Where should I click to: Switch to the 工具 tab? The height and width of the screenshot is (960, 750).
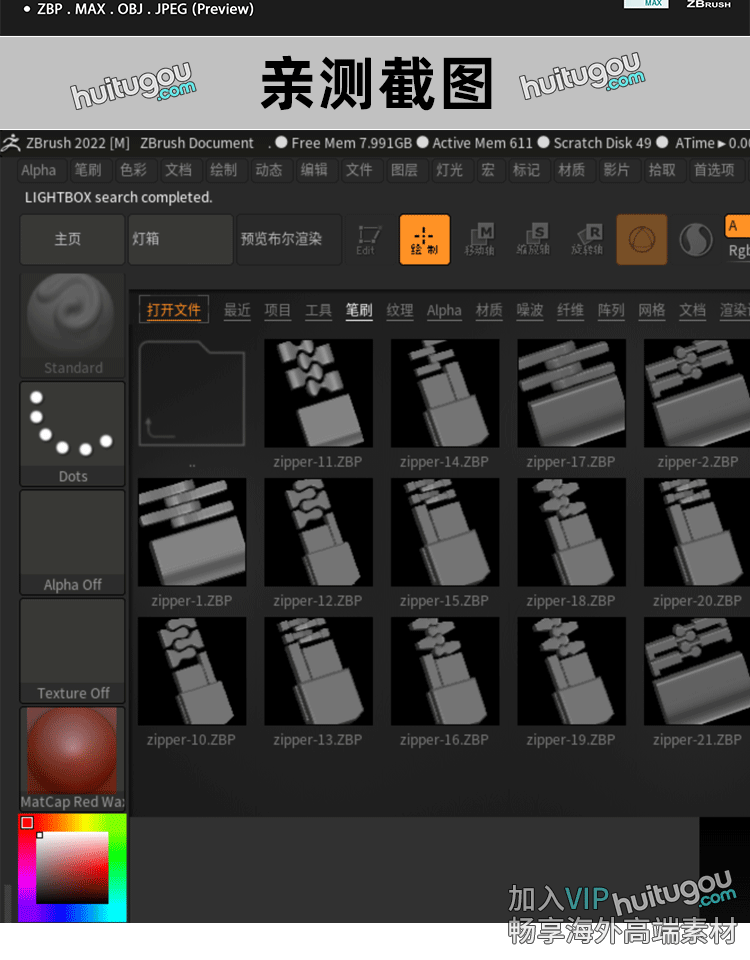coord(318,310)
